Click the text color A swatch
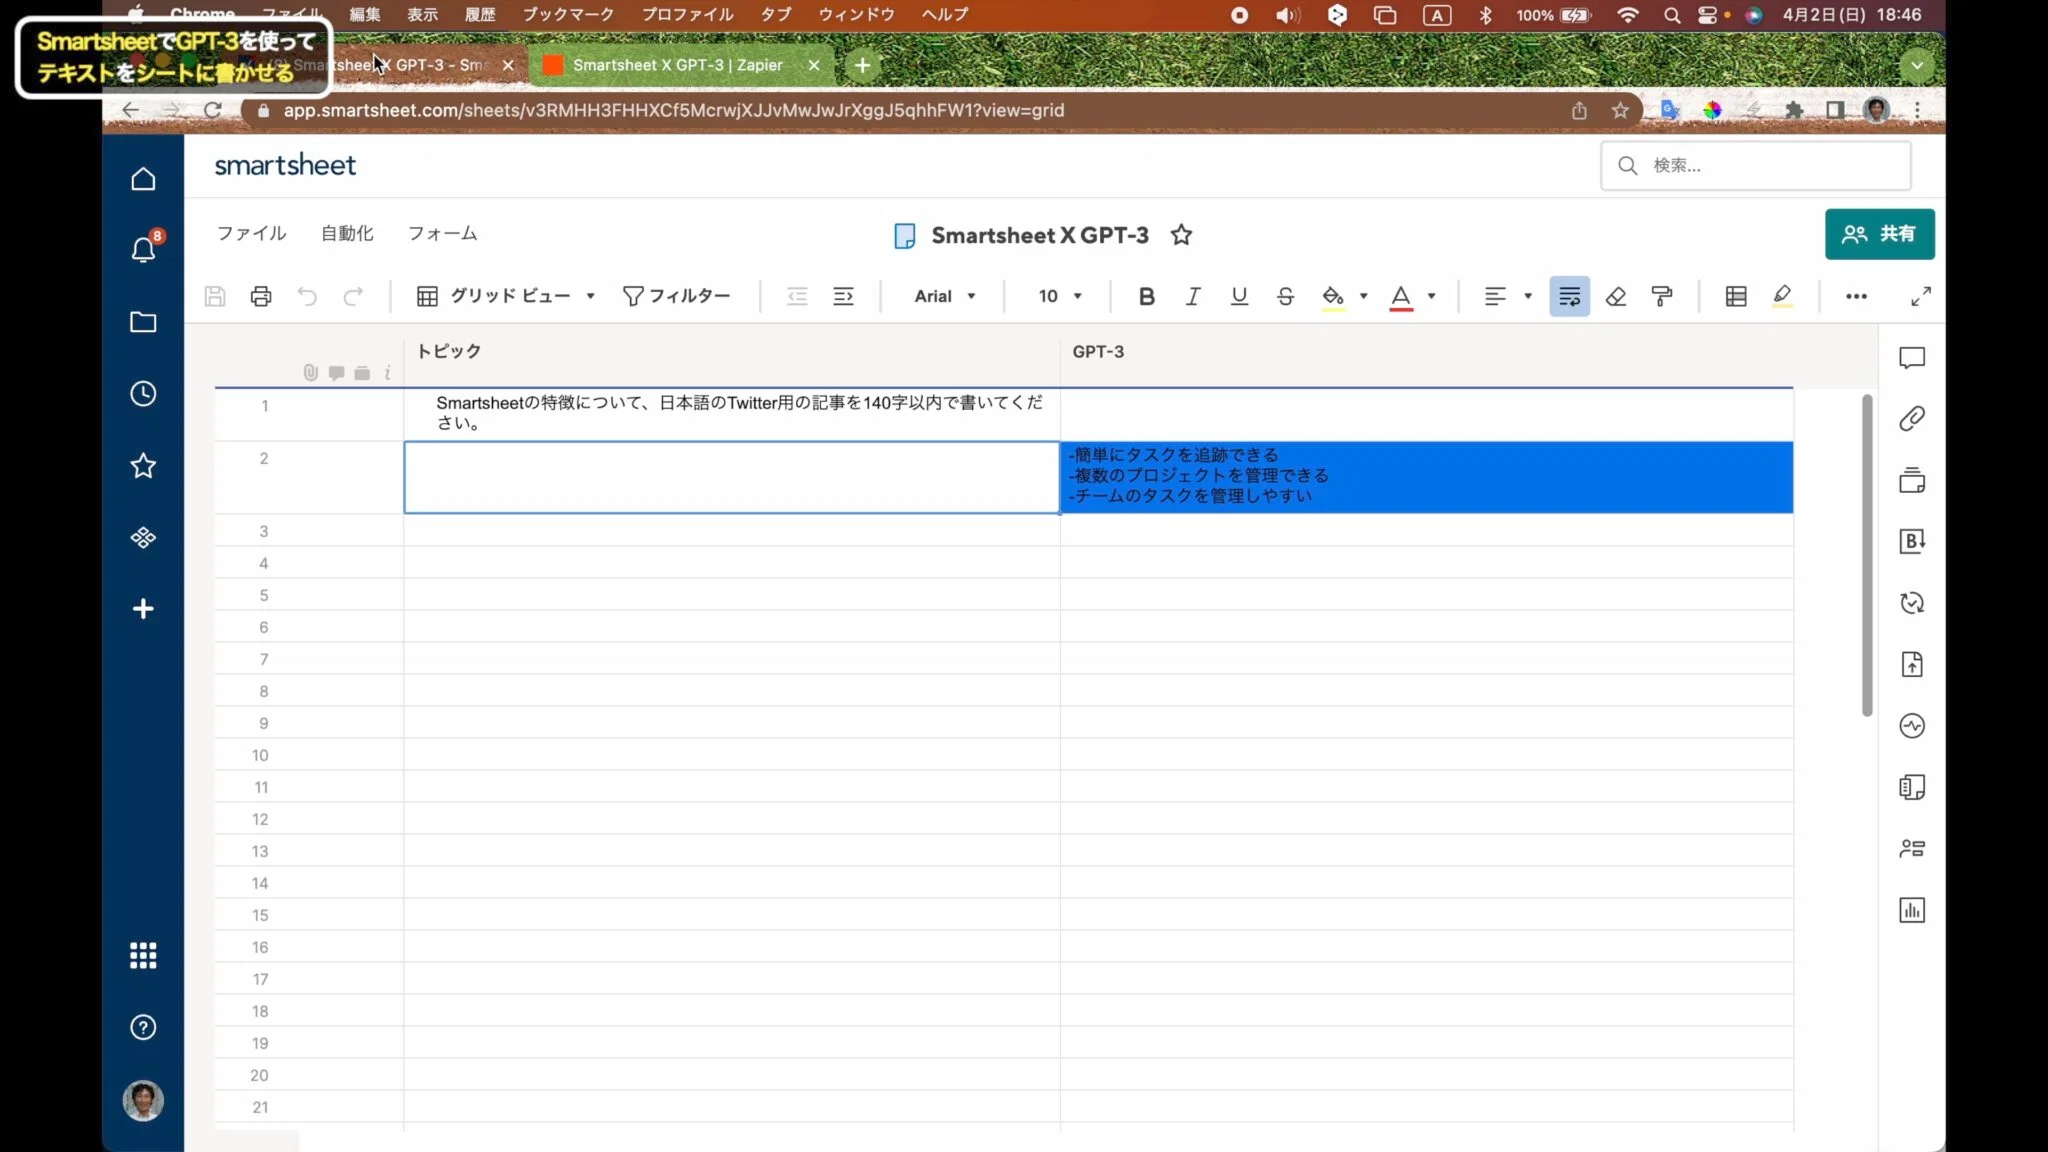This screenshot has height=1152, width=2048. pos(1401,297)
